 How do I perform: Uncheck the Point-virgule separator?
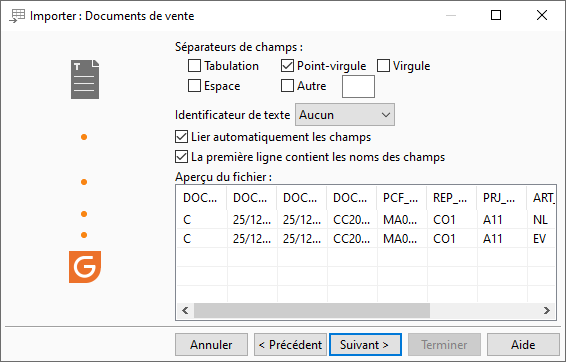tap(287, 66)
